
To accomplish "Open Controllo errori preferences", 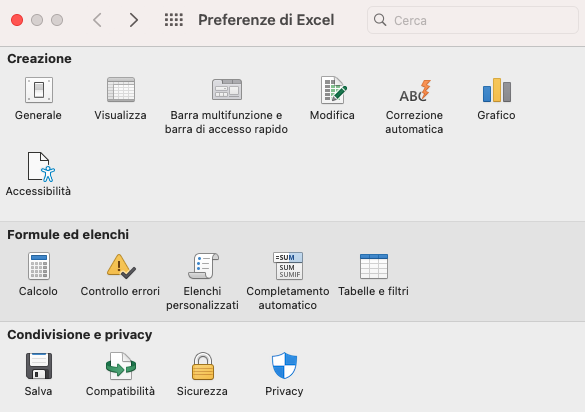I will coord(121,266).
